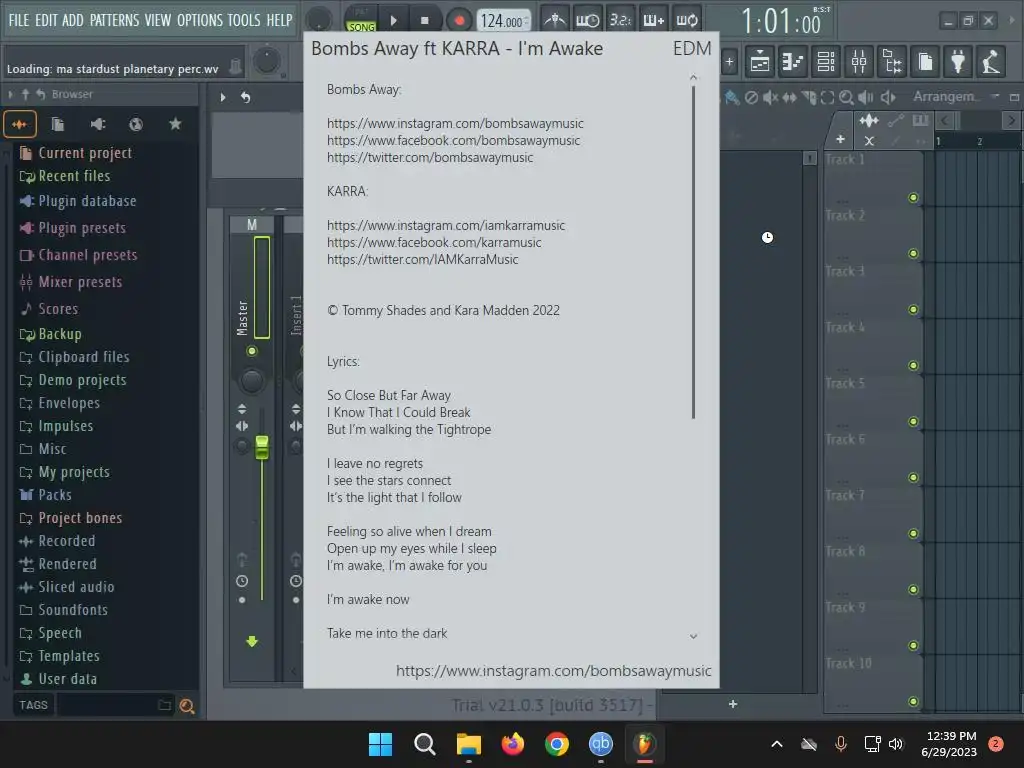Switch browser to plugins tab icon
Viewport: 1024px width, 768px height.
point(97,124)
